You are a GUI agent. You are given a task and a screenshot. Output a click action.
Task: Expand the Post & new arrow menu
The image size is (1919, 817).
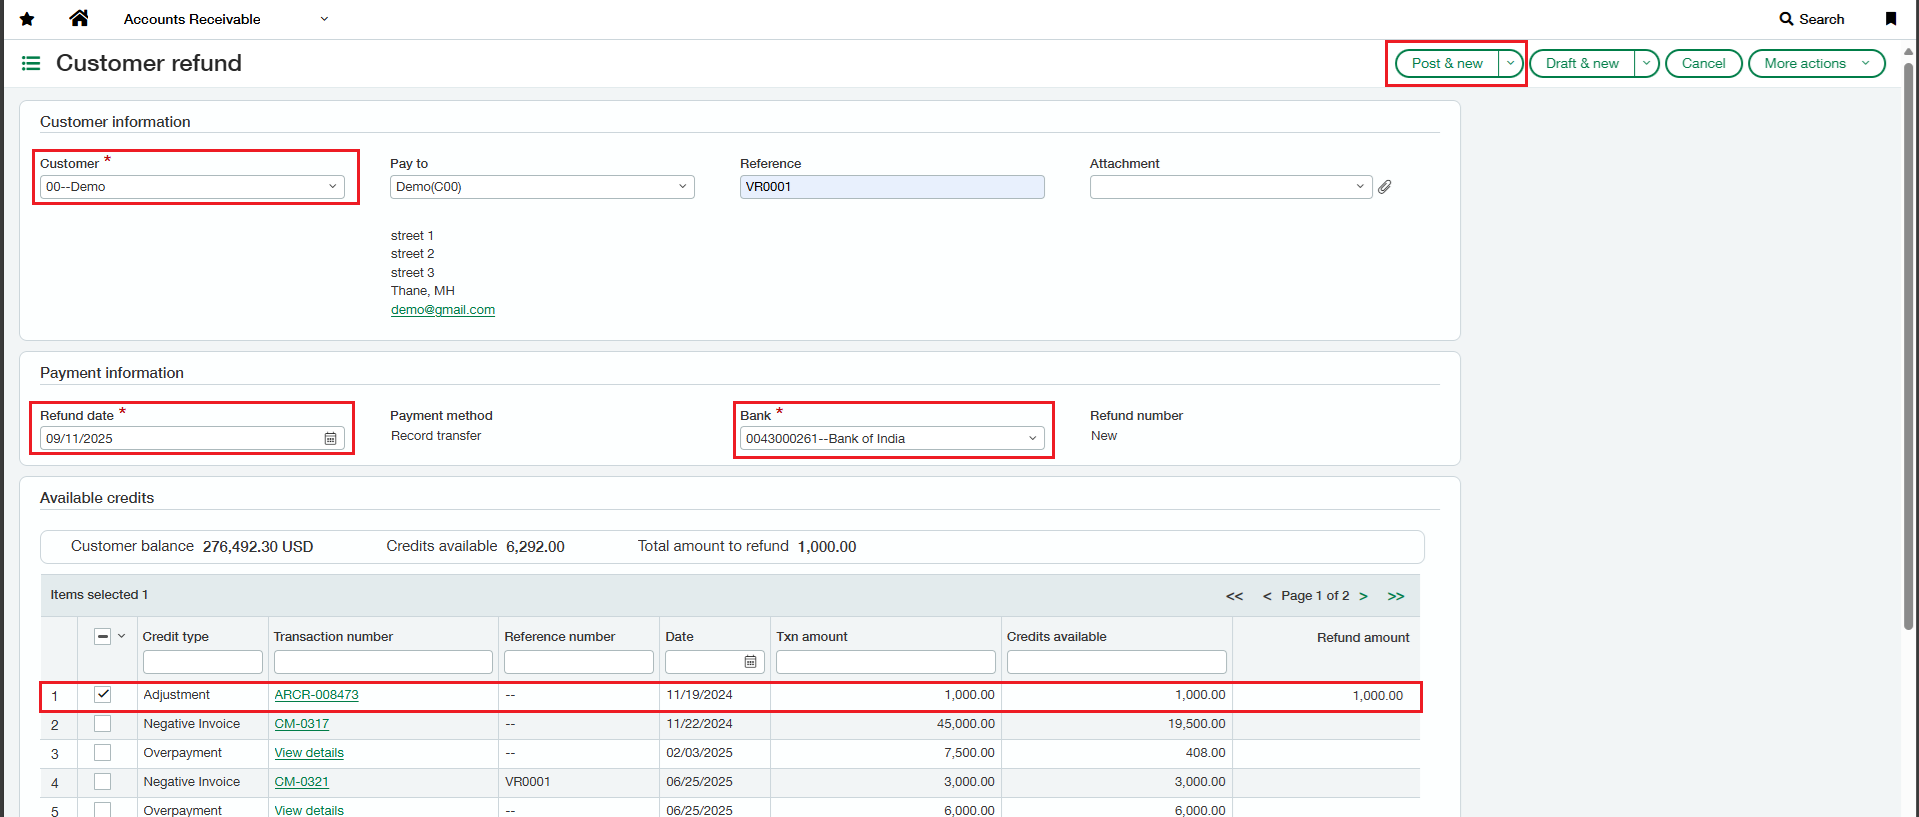coord(1510,63)
